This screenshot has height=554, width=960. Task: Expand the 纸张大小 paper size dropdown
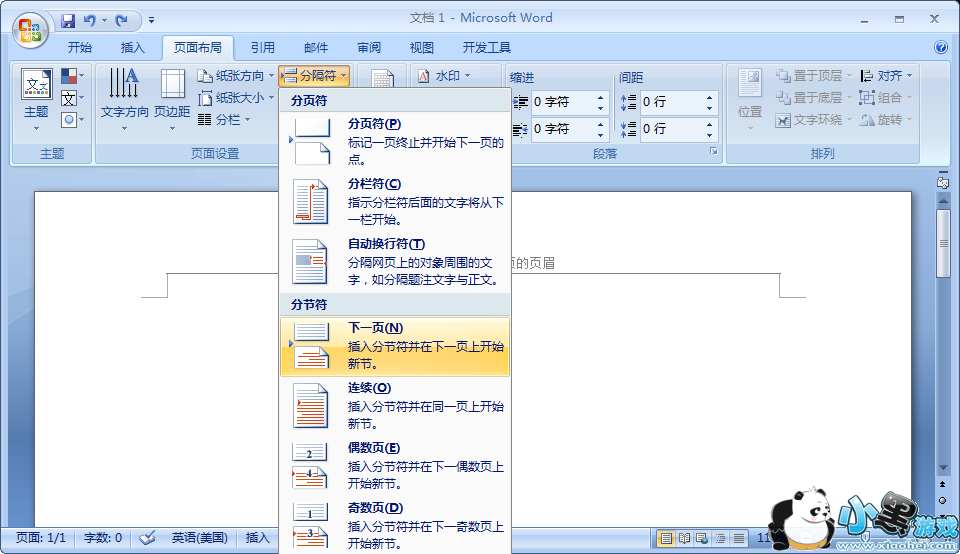(x=234, y=98)
